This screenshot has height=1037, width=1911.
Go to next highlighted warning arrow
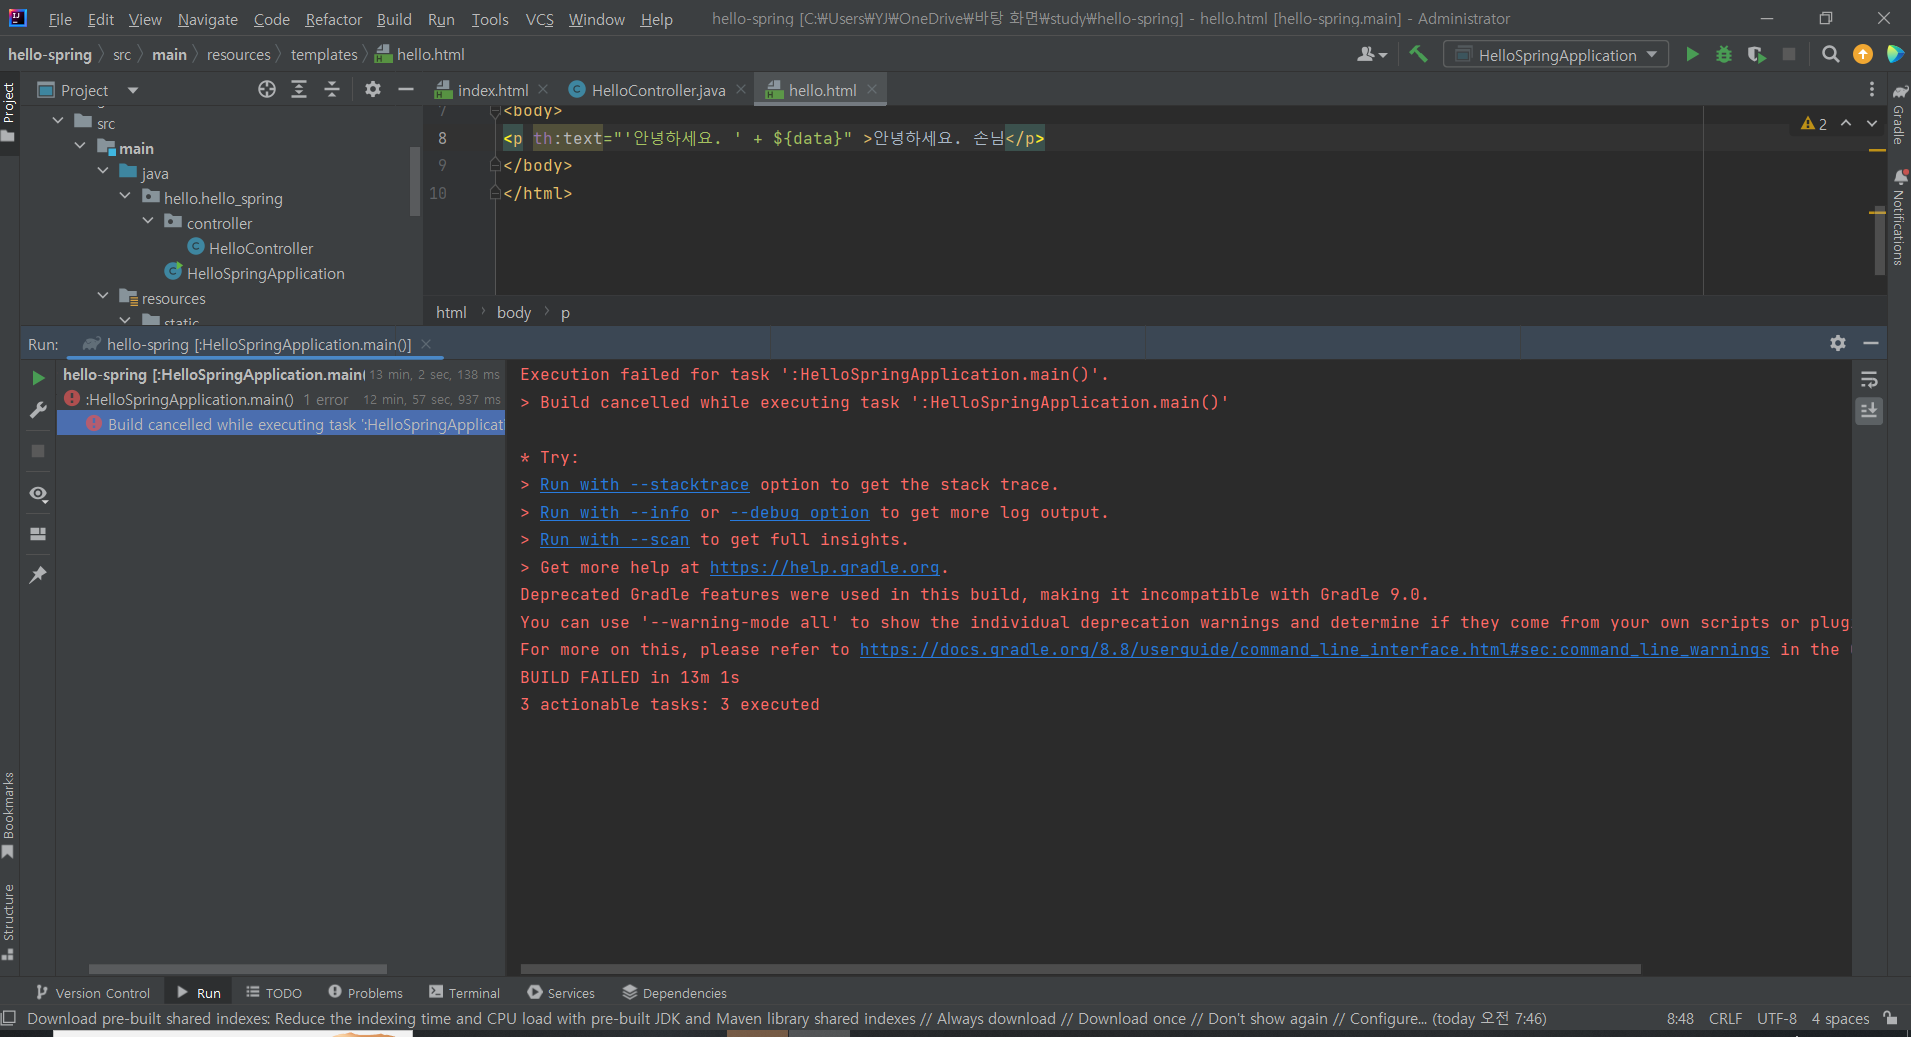pos(1872,123)
